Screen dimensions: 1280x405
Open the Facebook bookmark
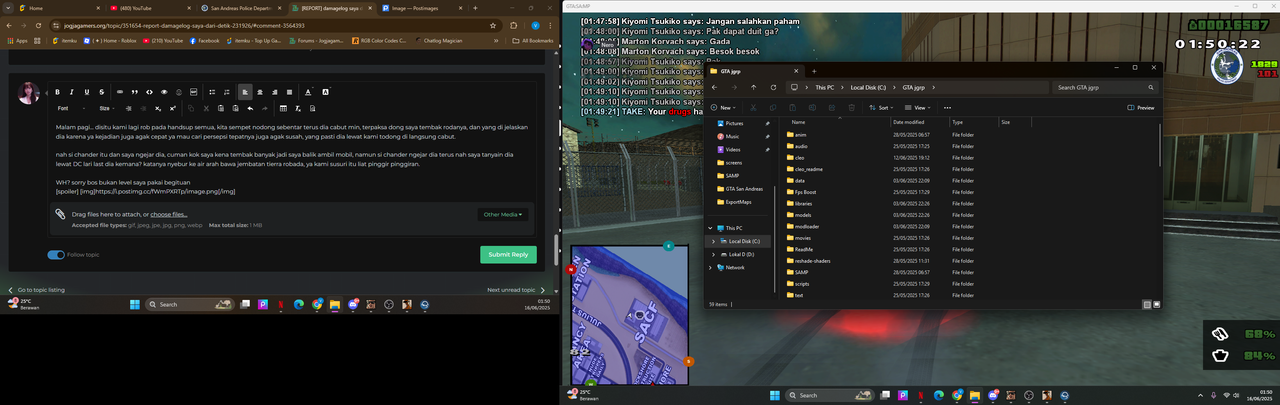click(204, 41)
